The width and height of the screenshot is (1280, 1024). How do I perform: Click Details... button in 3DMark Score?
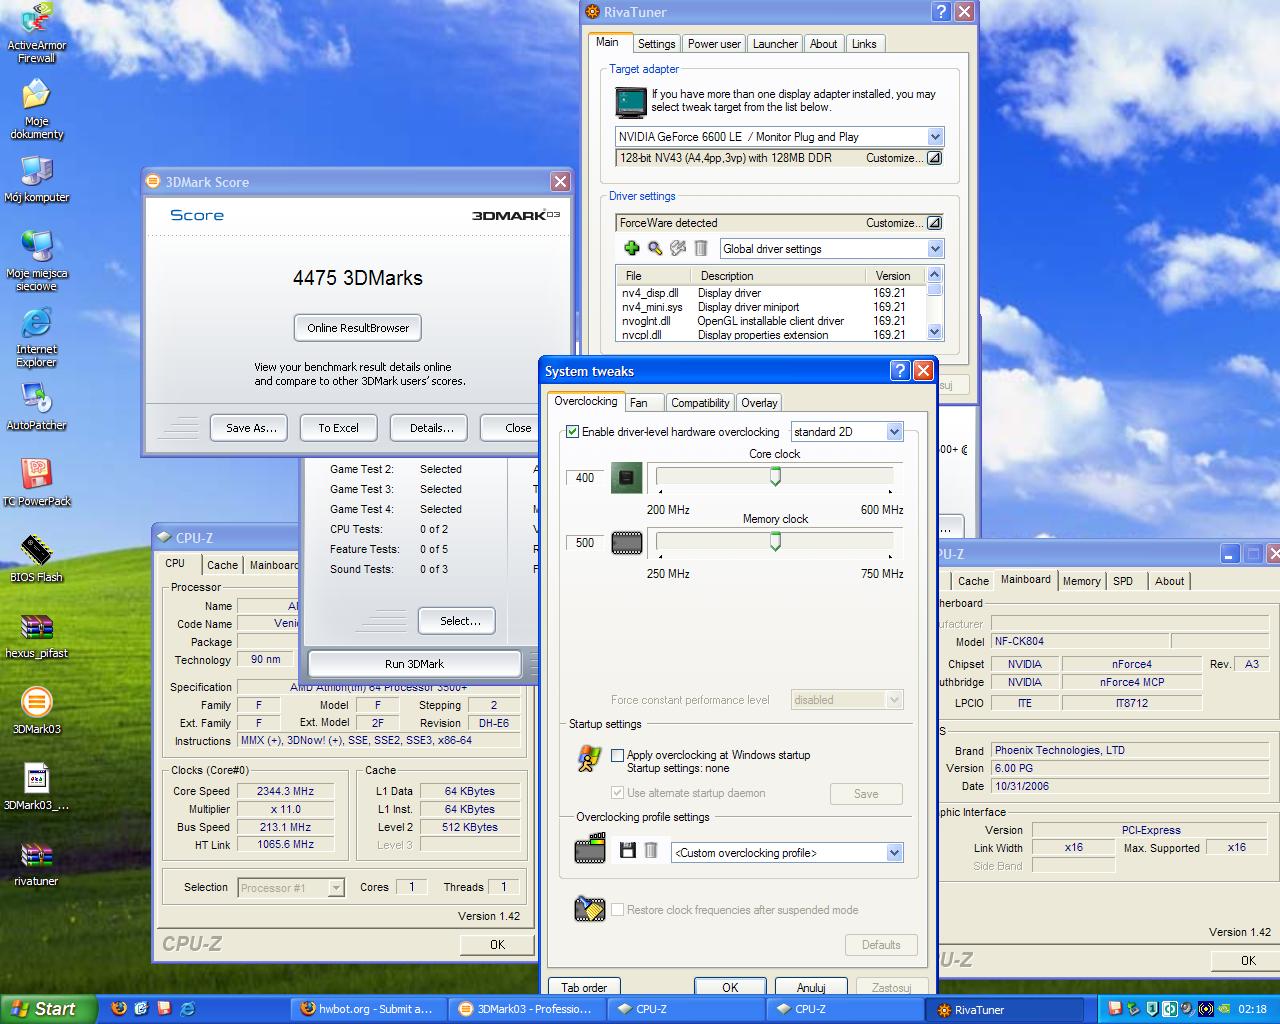click(x=431, y=428)
